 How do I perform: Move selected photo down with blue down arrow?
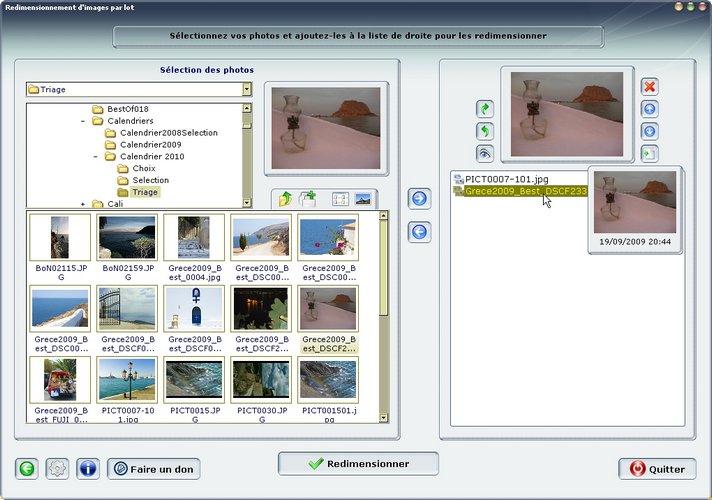click(650, 131)
